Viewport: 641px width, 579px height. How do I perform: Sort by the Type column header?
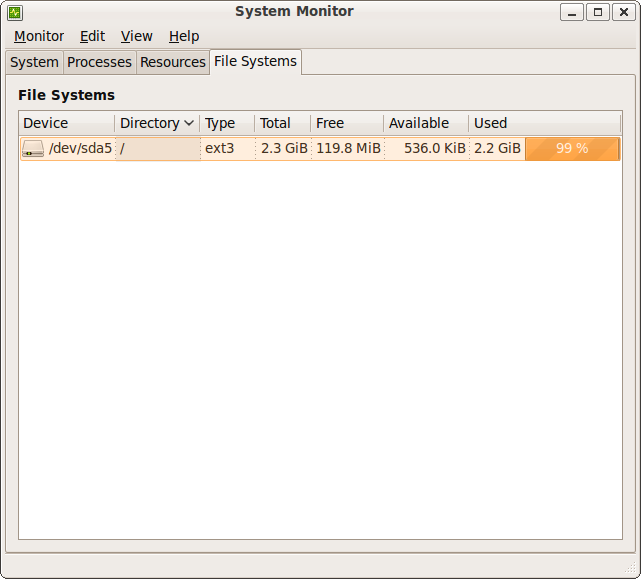point(227,123)
